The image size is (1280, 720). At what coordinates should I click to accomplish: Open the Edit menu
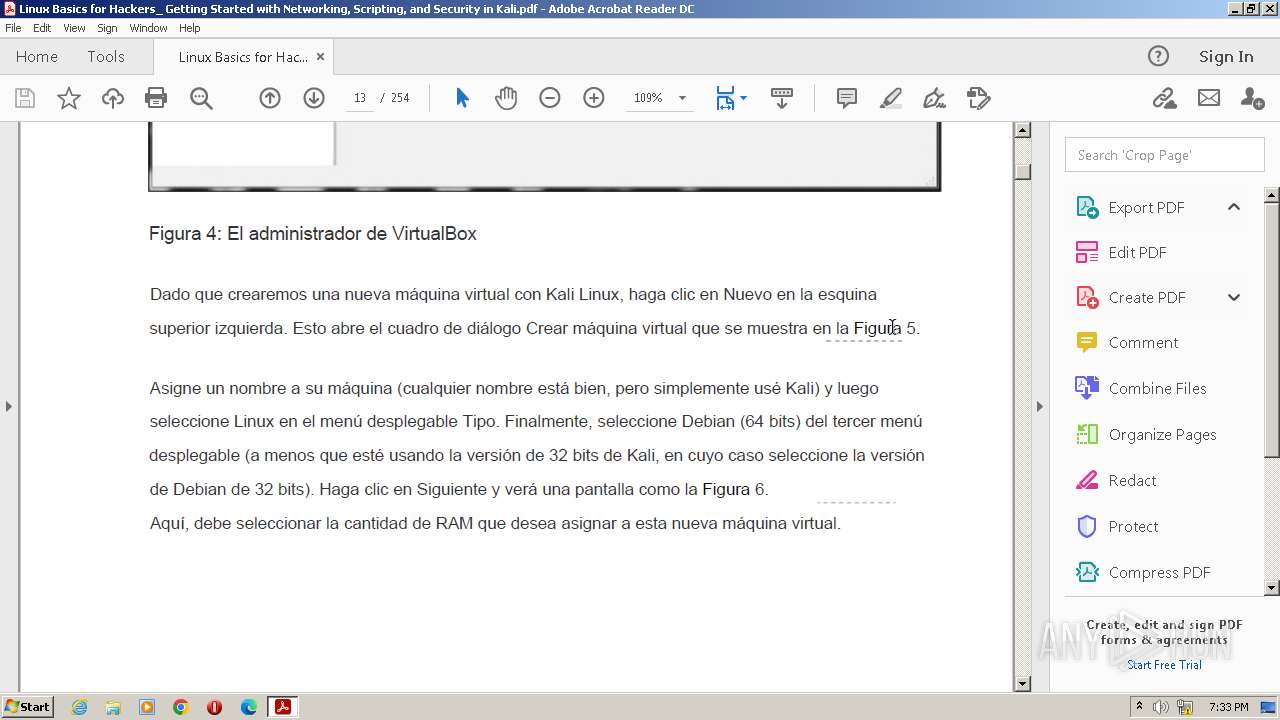[x=42, y=28]
